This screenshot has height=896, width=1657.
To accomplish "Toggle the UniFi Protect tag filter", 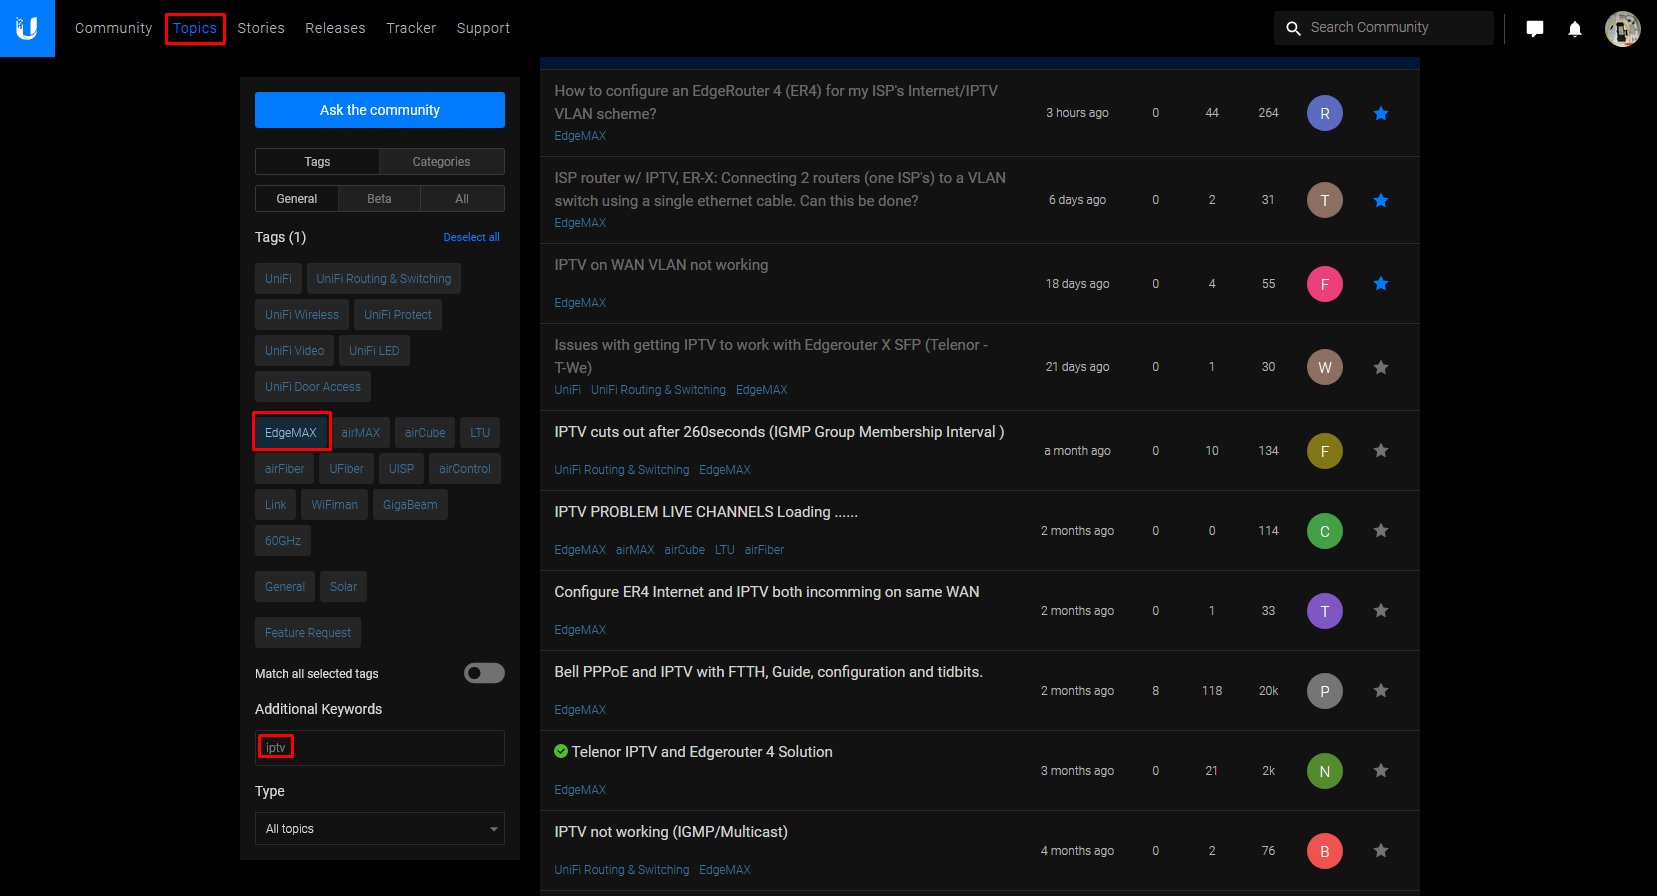I will (397, 315).
